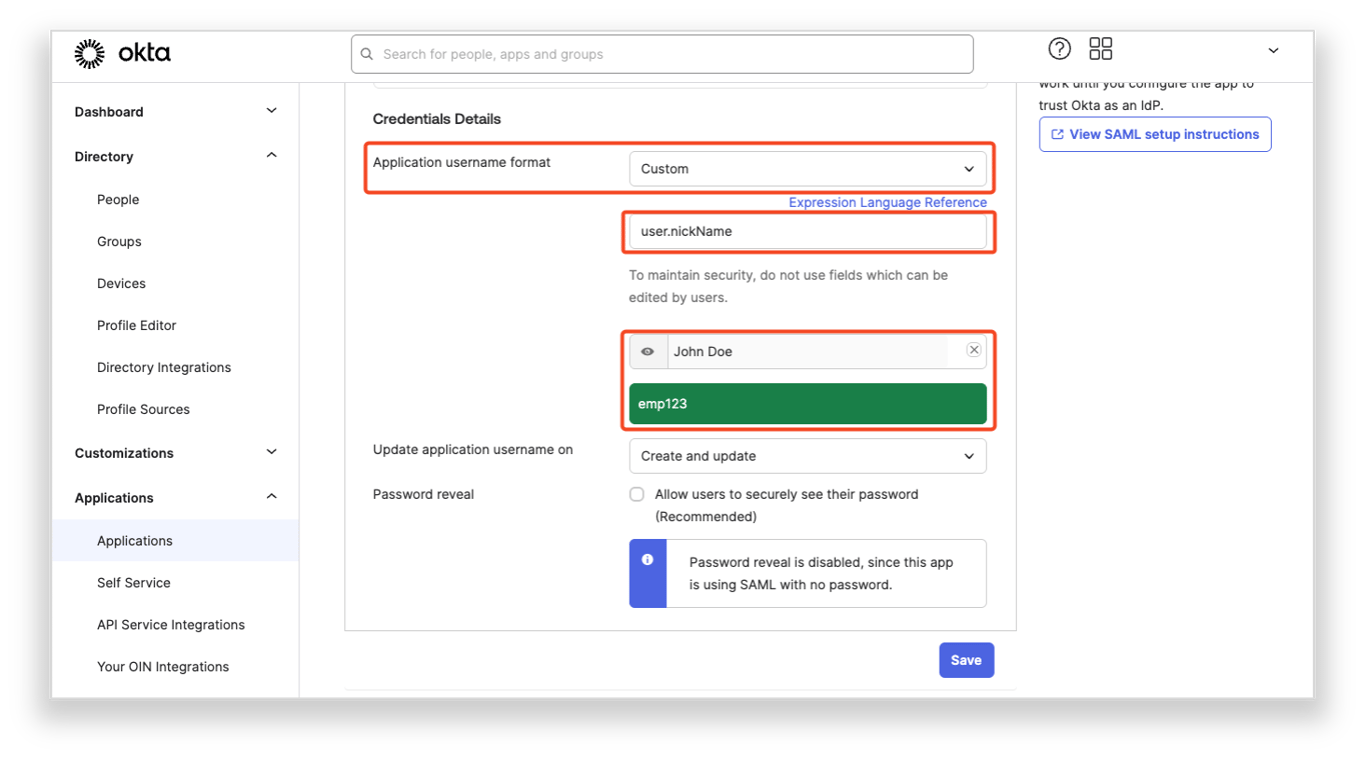Click external link icon on View SAML setup
This screenshot has height=759, width=1366.
click(x=1057, y=134)
